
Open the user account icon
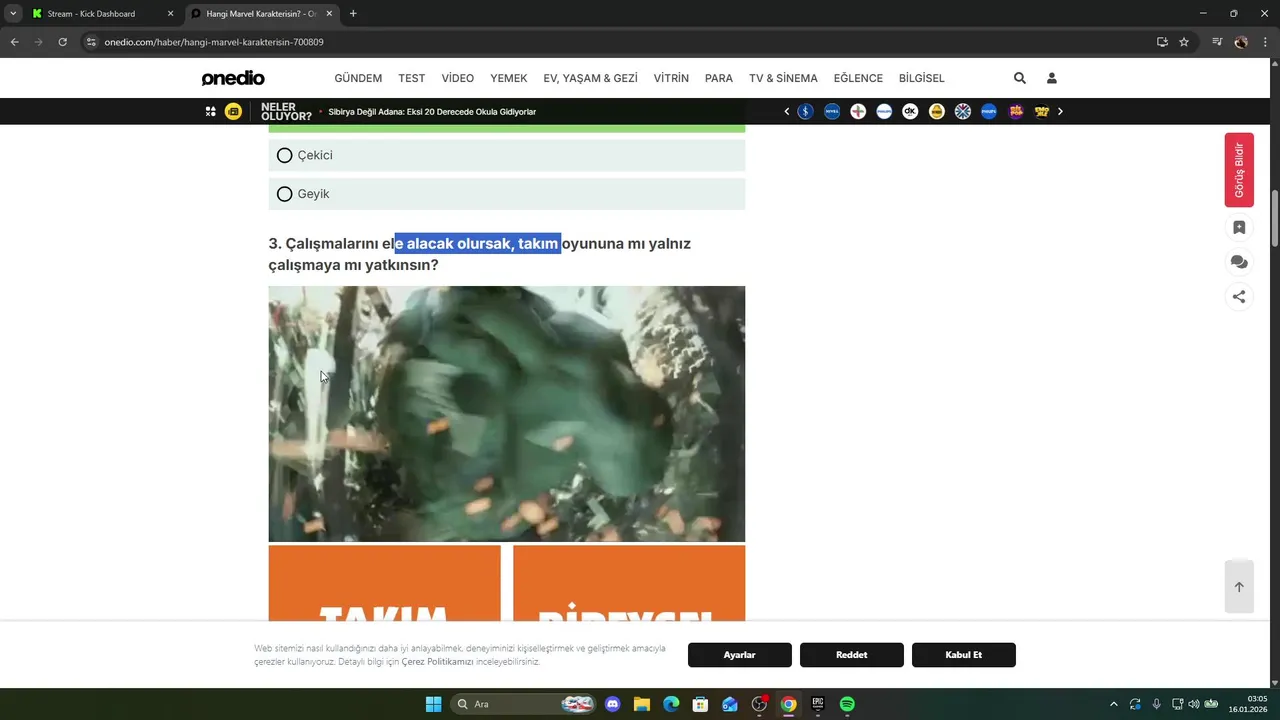[1051, 78]
